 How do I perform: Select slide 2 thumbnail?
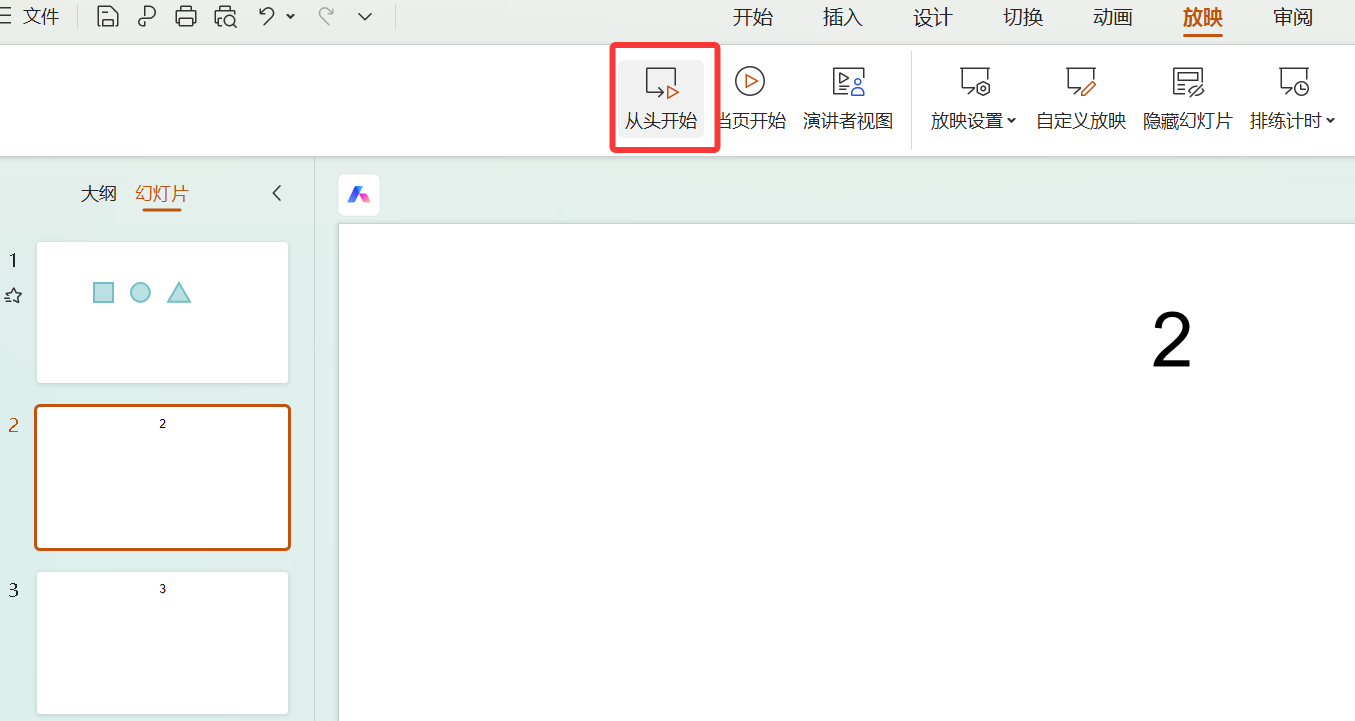(x=162, y=477)
